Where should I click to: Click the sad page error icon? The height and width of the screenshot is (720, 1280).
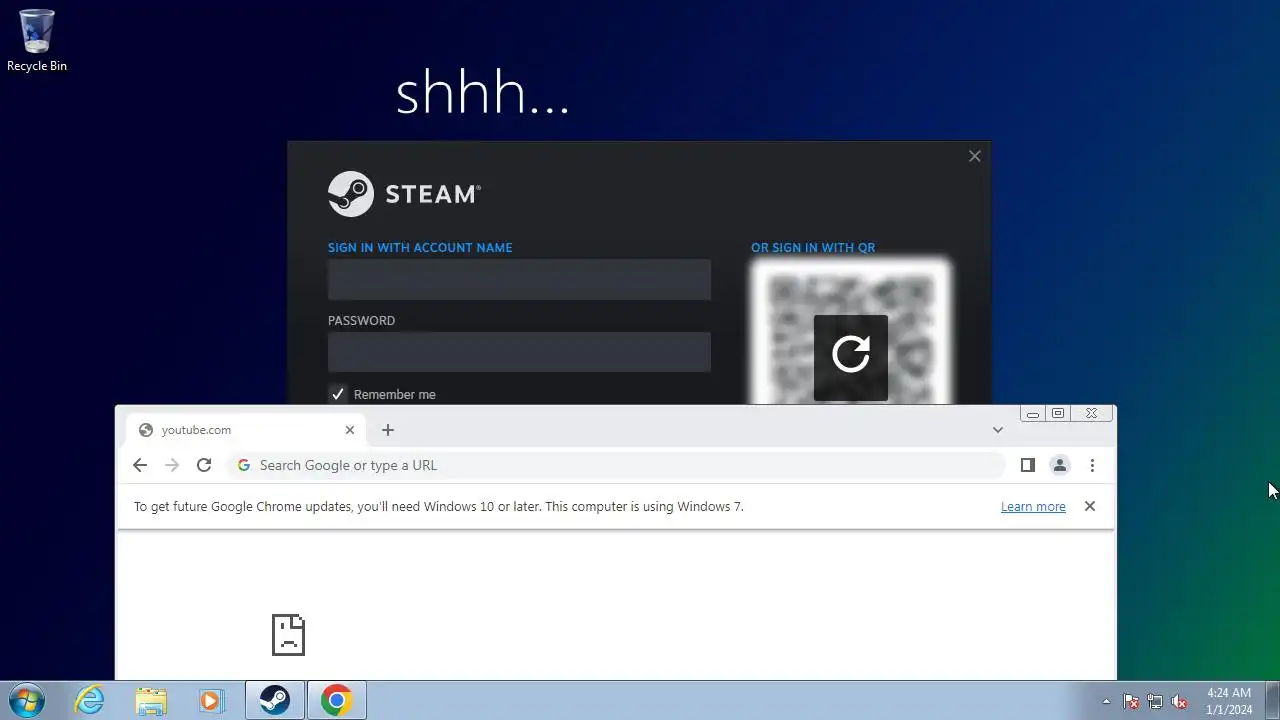(288, 635)
